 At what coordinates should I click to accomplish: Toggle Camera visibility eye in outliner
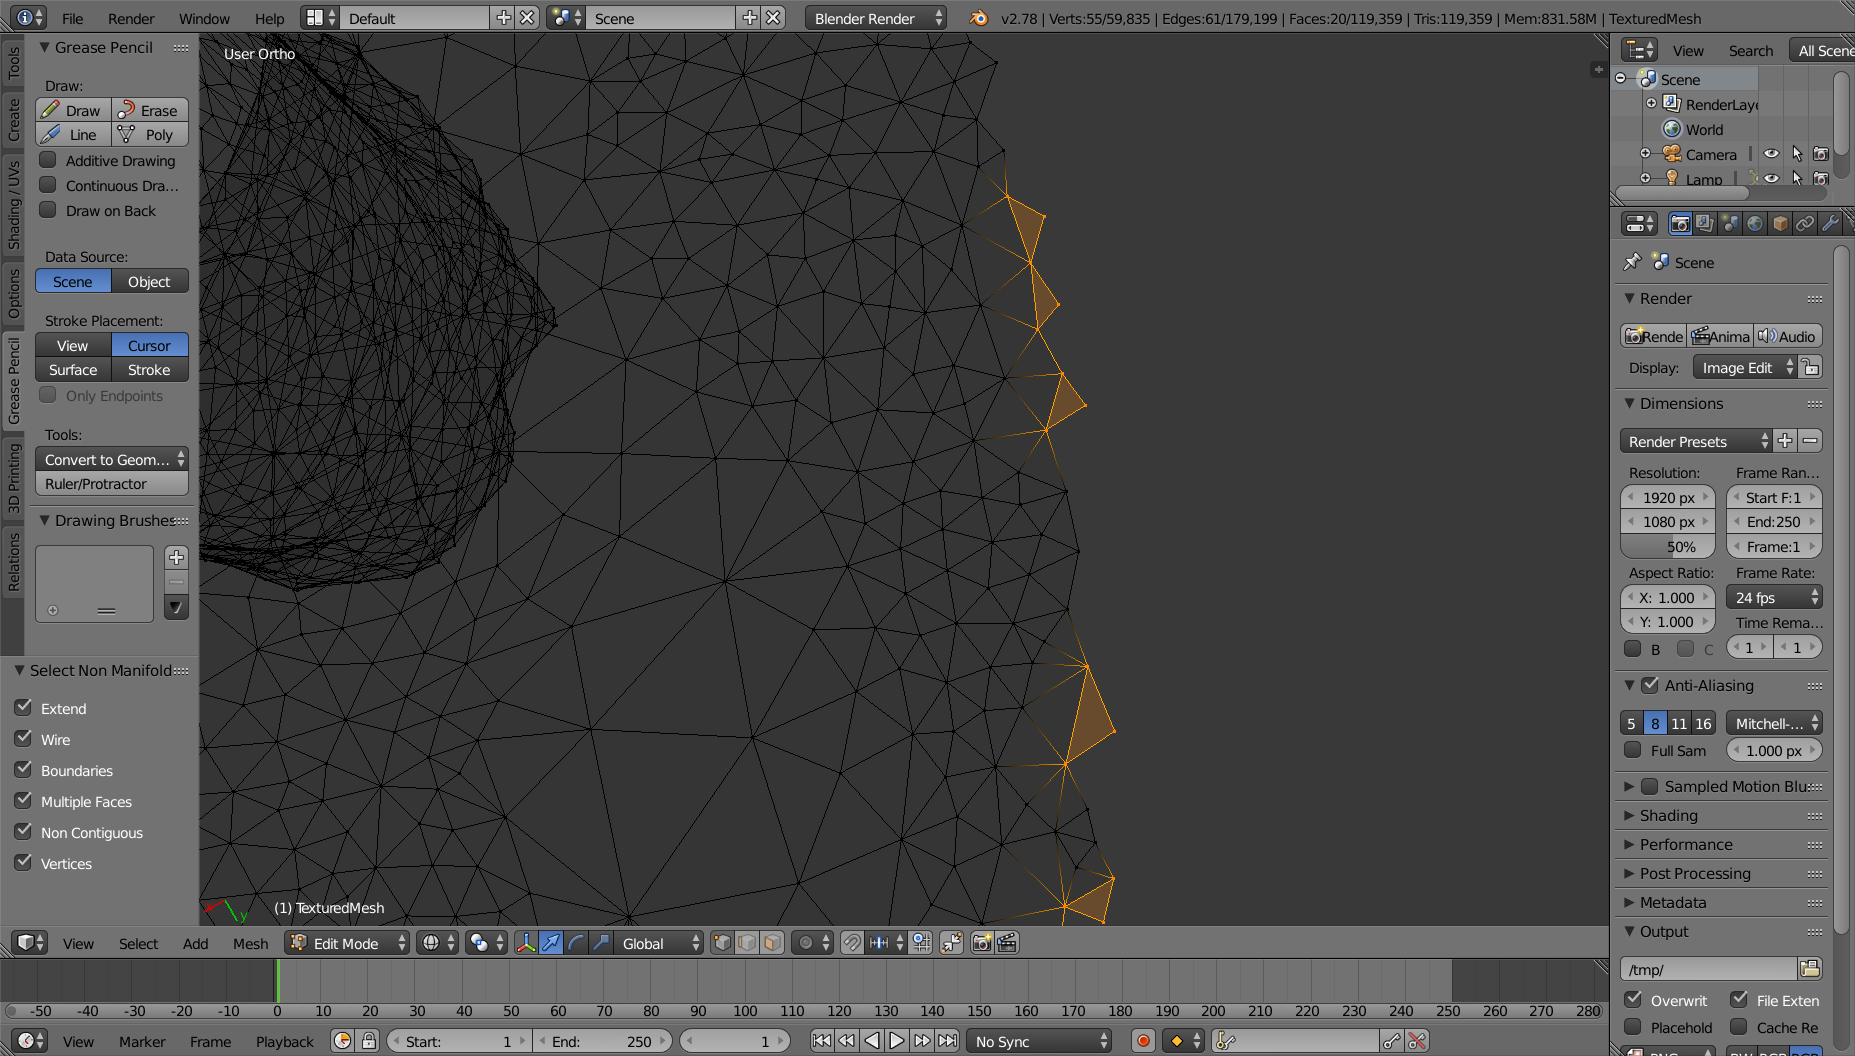point(1771,154)
